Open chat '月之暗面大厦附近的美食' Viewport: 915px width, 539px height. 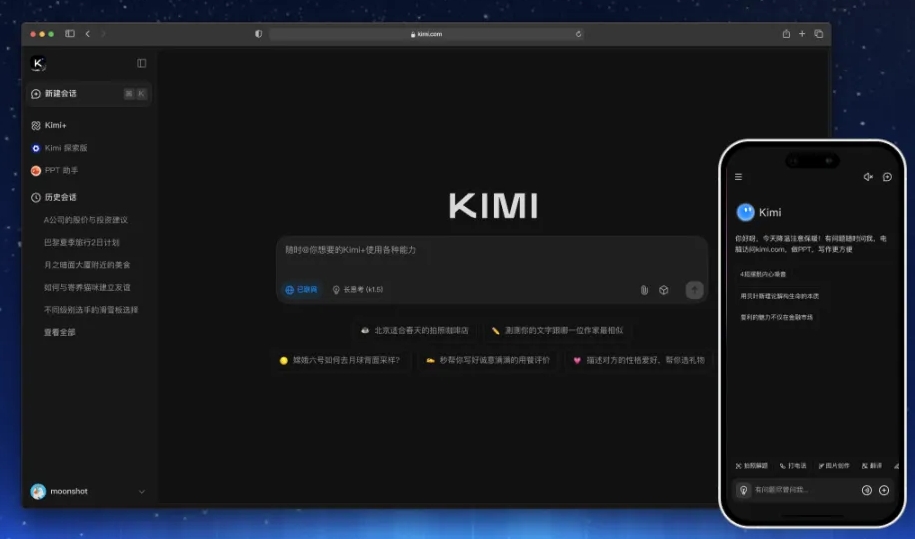pyautogui.click(x=87, y=265)
